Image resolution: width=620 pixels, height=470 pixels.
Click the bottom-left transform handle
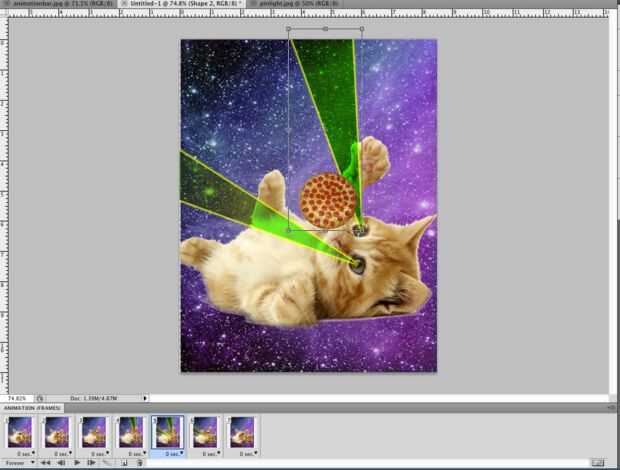pos(289,230)
